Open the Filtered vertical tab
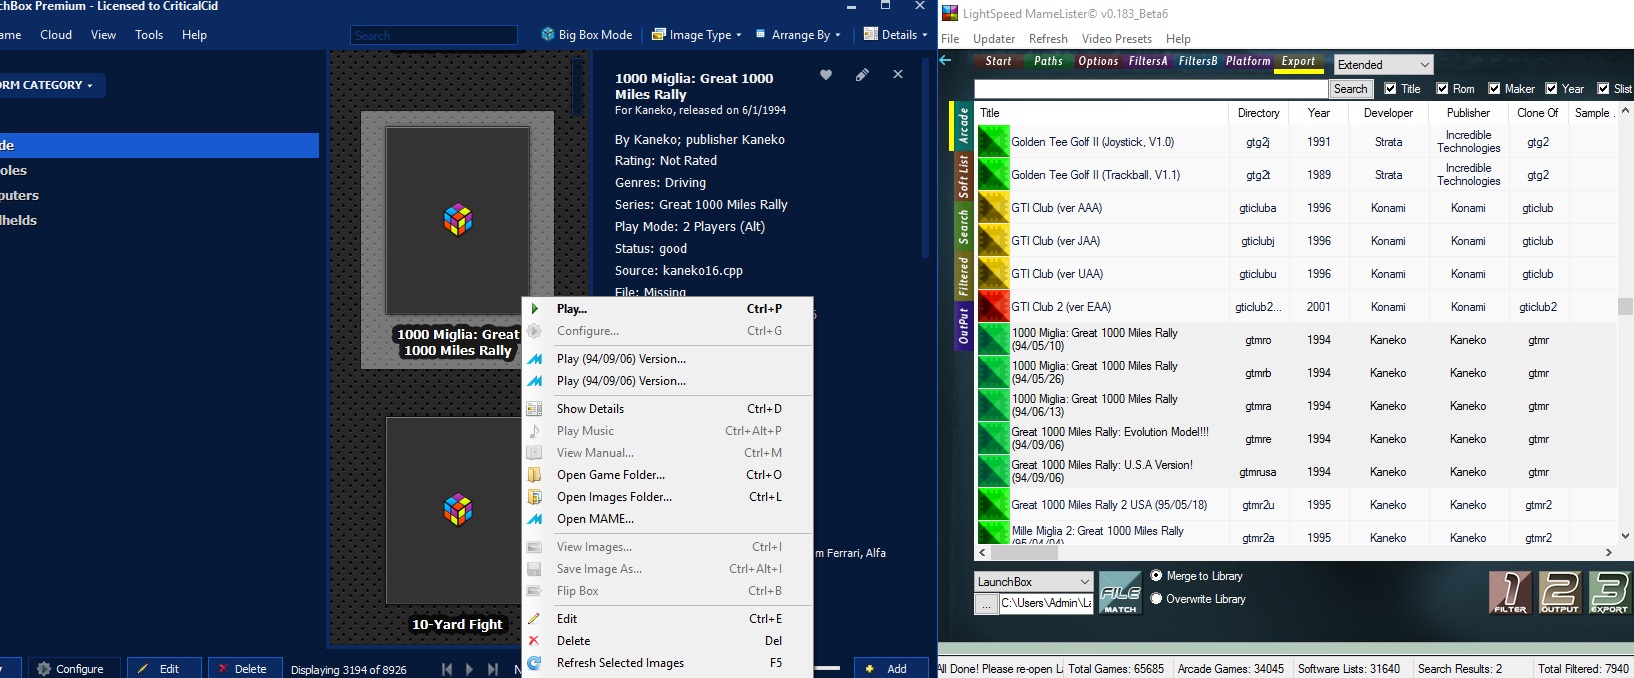Screen dimensions: 1634x678 [963, 277]
